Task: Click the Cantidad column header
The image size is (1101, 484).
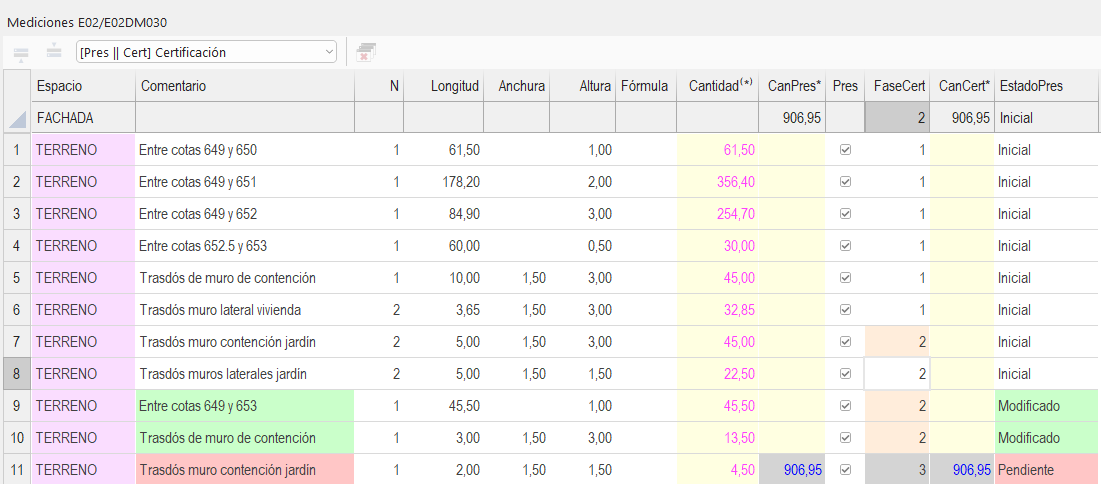Action: (718, 86)
